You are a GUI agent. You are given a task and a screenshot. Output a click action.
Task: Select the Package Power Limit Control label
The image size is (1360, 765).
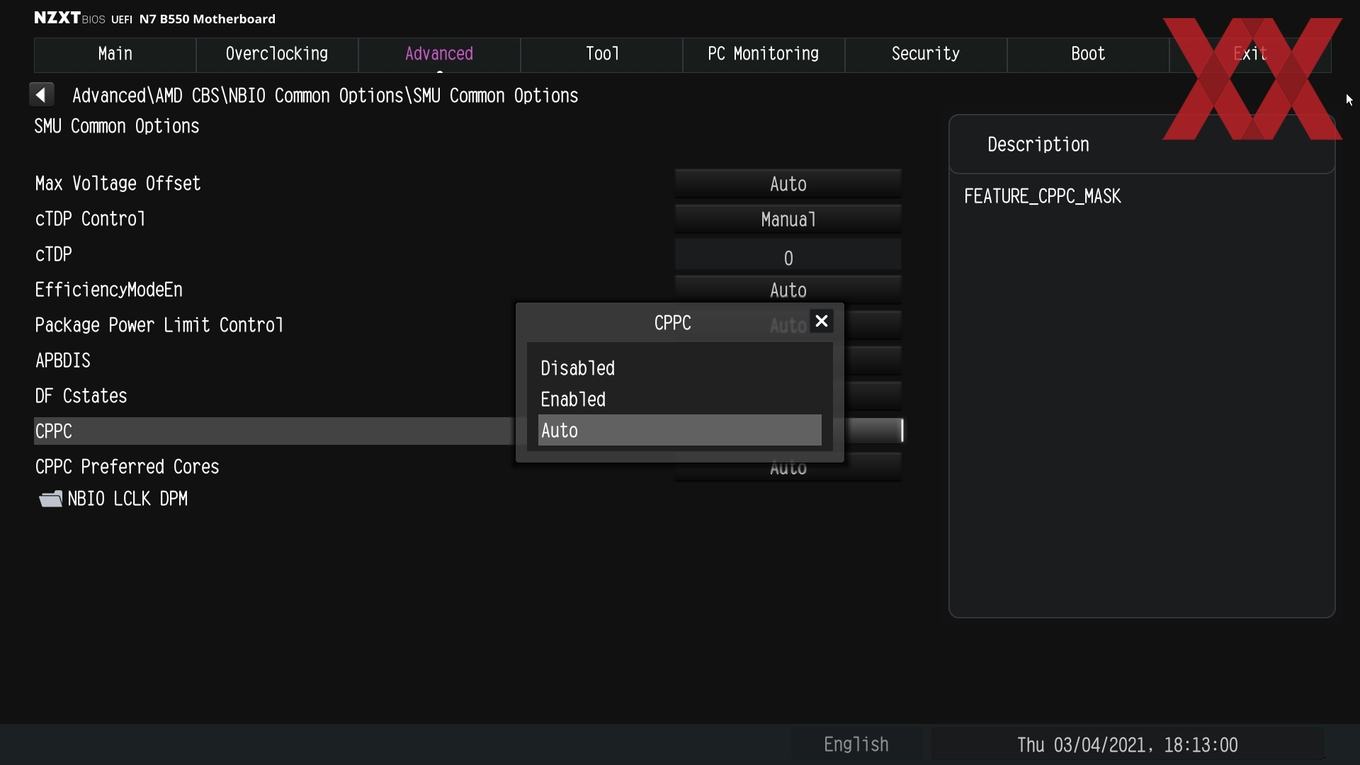click(x=159, y=325)
